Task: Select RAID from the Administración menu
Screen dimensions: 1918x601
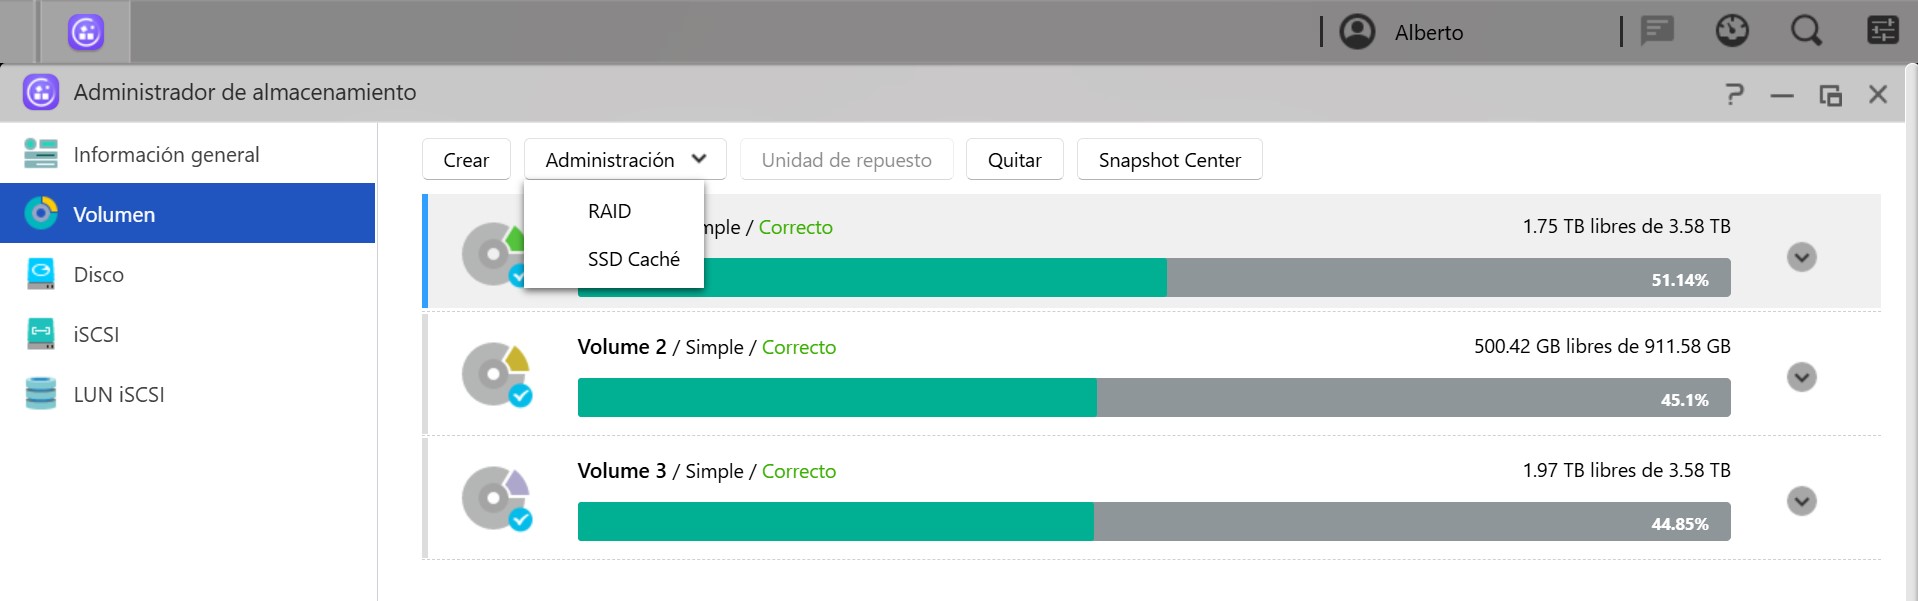Action: pos(610,211)
